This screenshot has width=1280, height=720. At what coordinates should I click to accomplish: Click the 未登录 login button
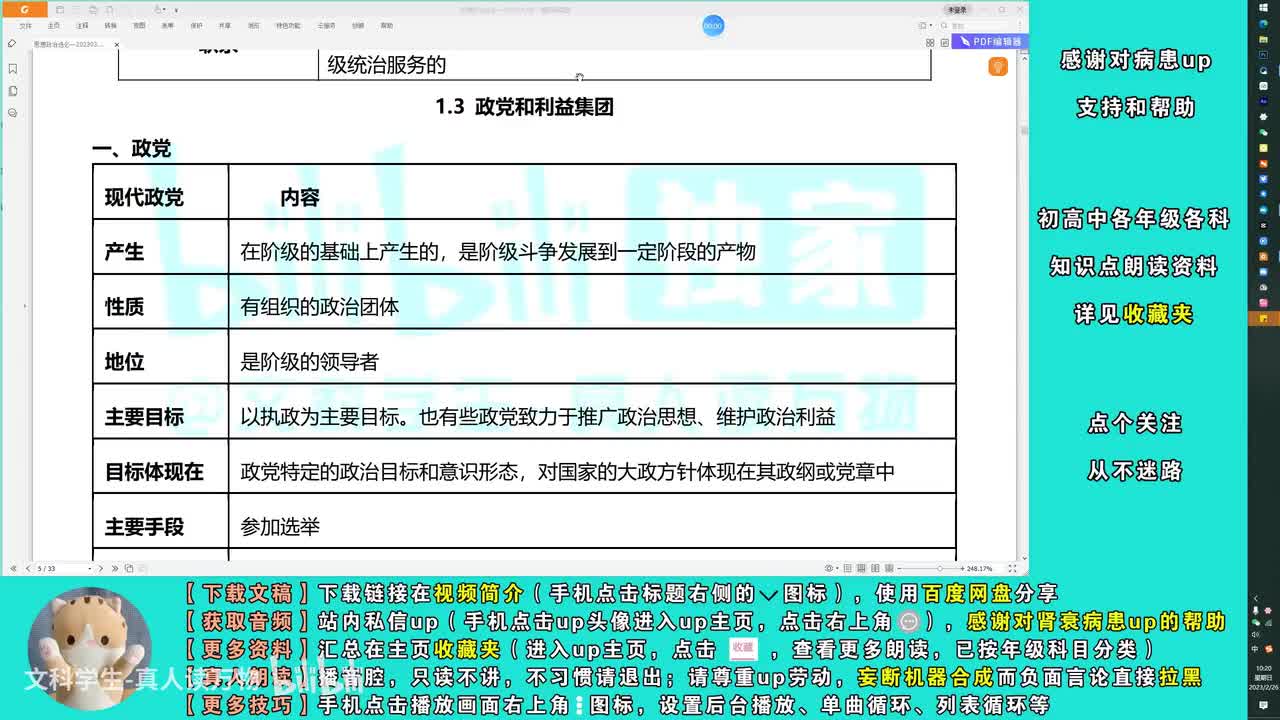pos(957,9)
